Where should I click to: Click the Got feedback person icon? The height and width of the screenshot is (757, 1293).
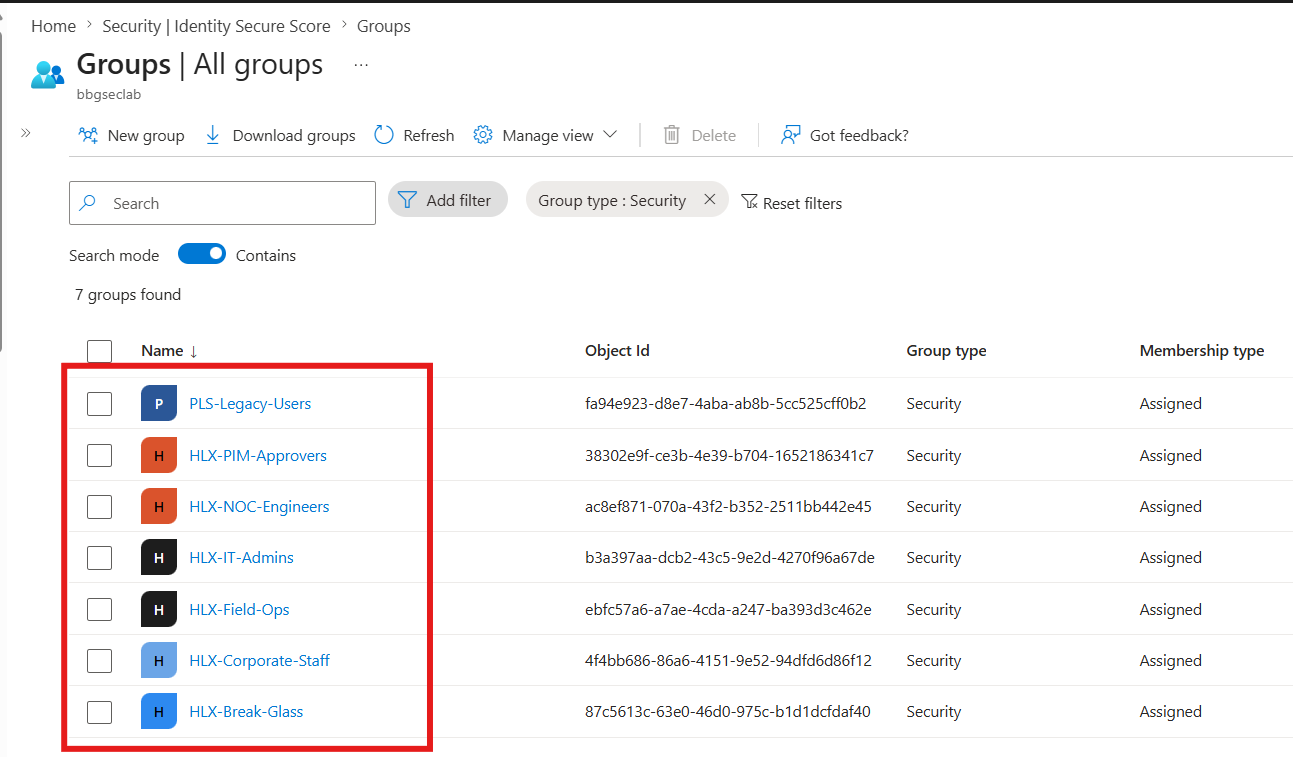(791, 135)
